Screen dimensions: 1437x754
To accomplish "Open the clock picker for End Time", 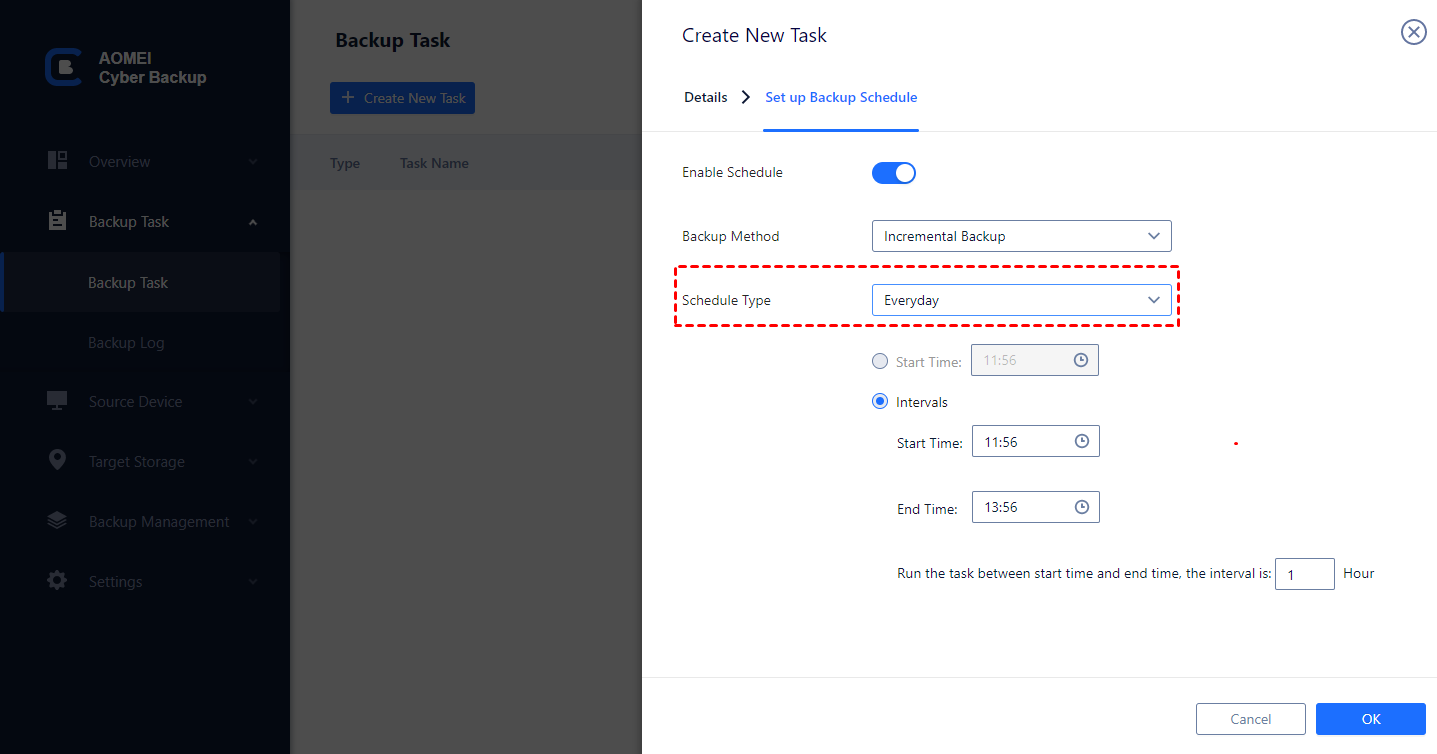I will click(1081, 507).
